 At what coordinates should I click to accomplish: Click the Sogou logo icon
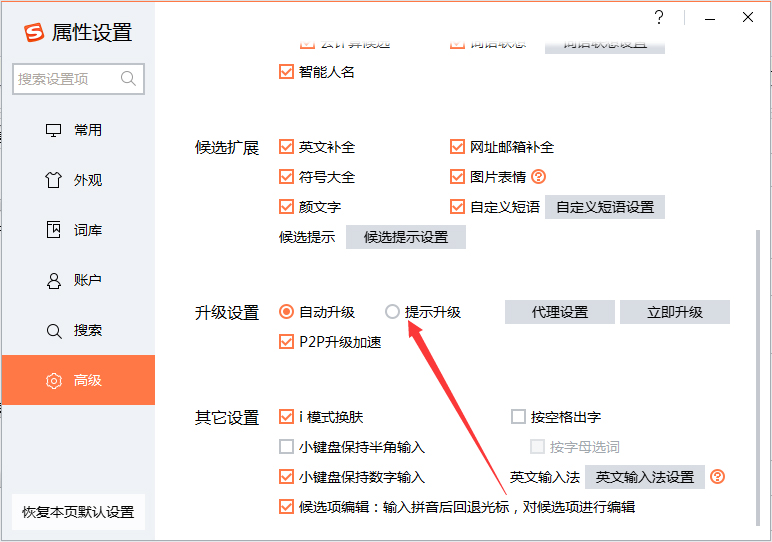pyautogui.click(x=34, y=32)
